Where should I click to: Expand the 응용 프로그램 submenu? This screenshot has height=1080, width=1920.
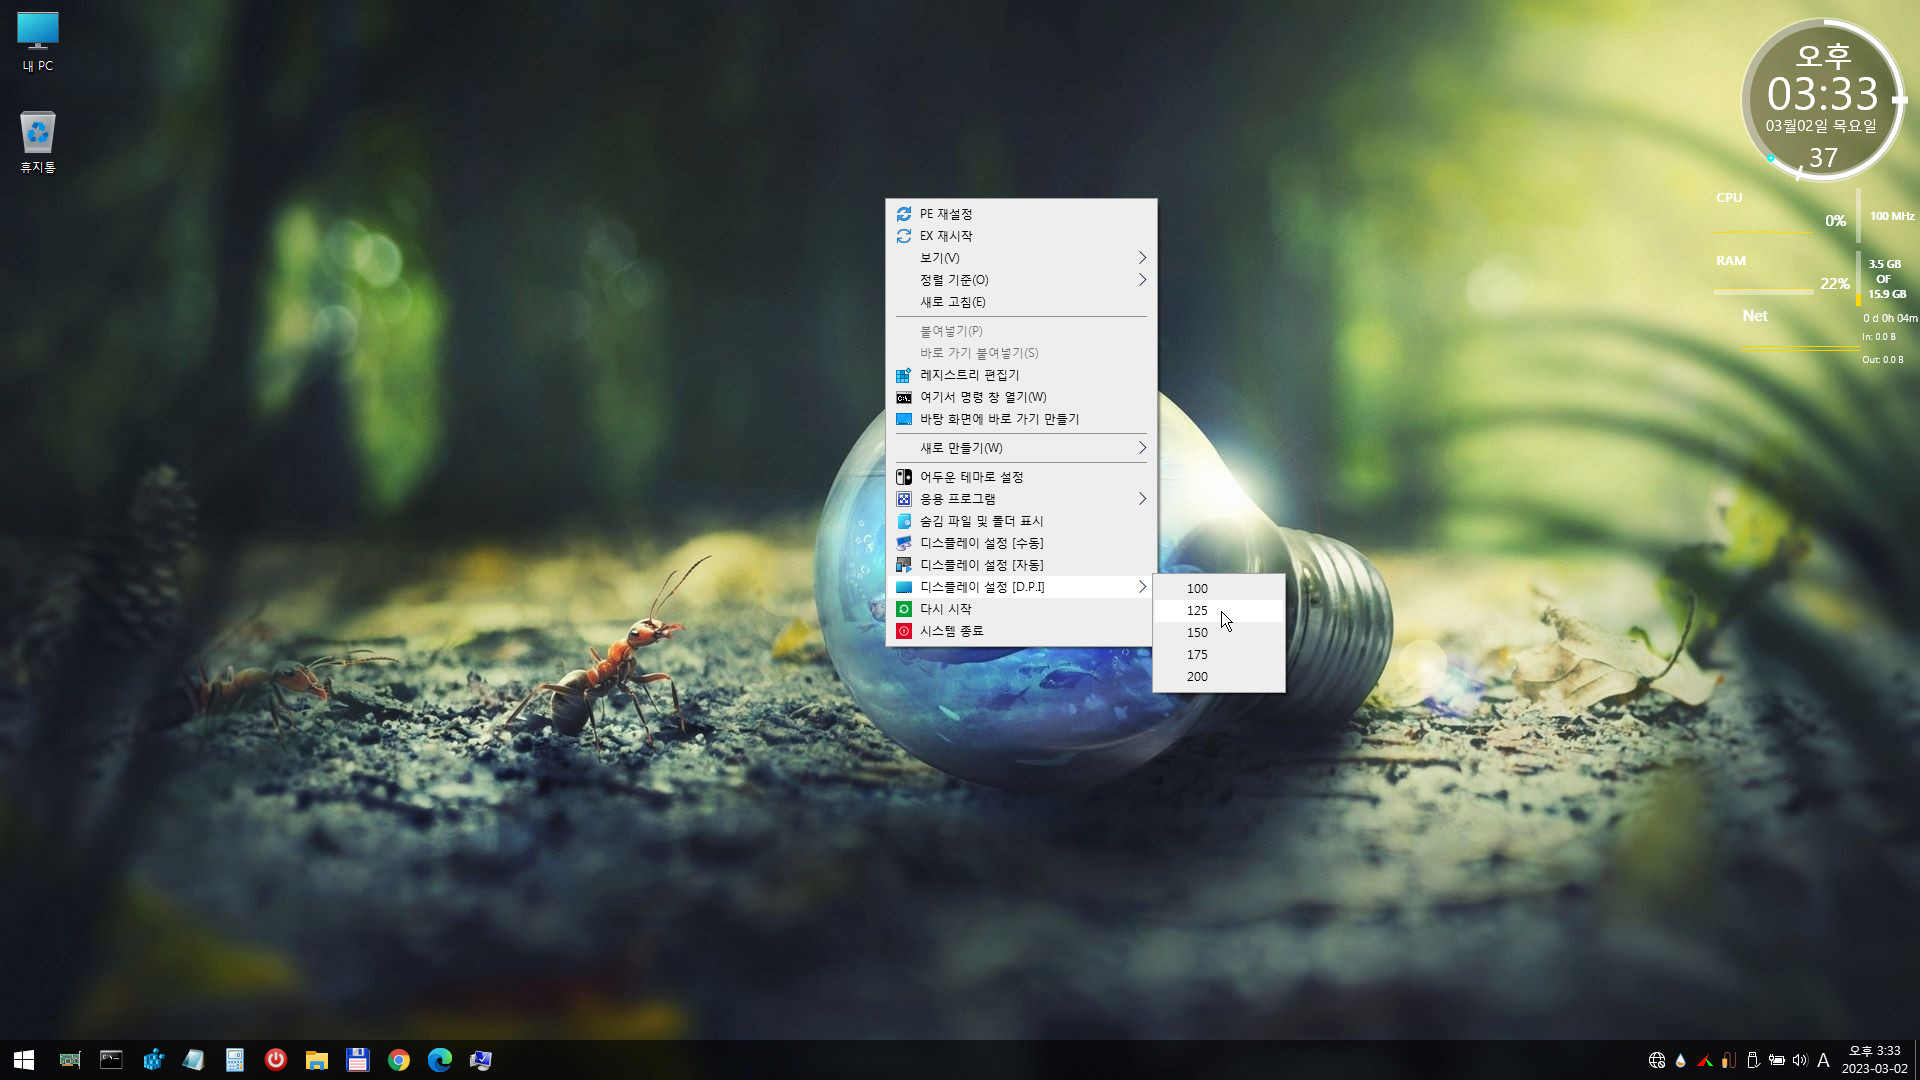click(x=1021, y=499)
